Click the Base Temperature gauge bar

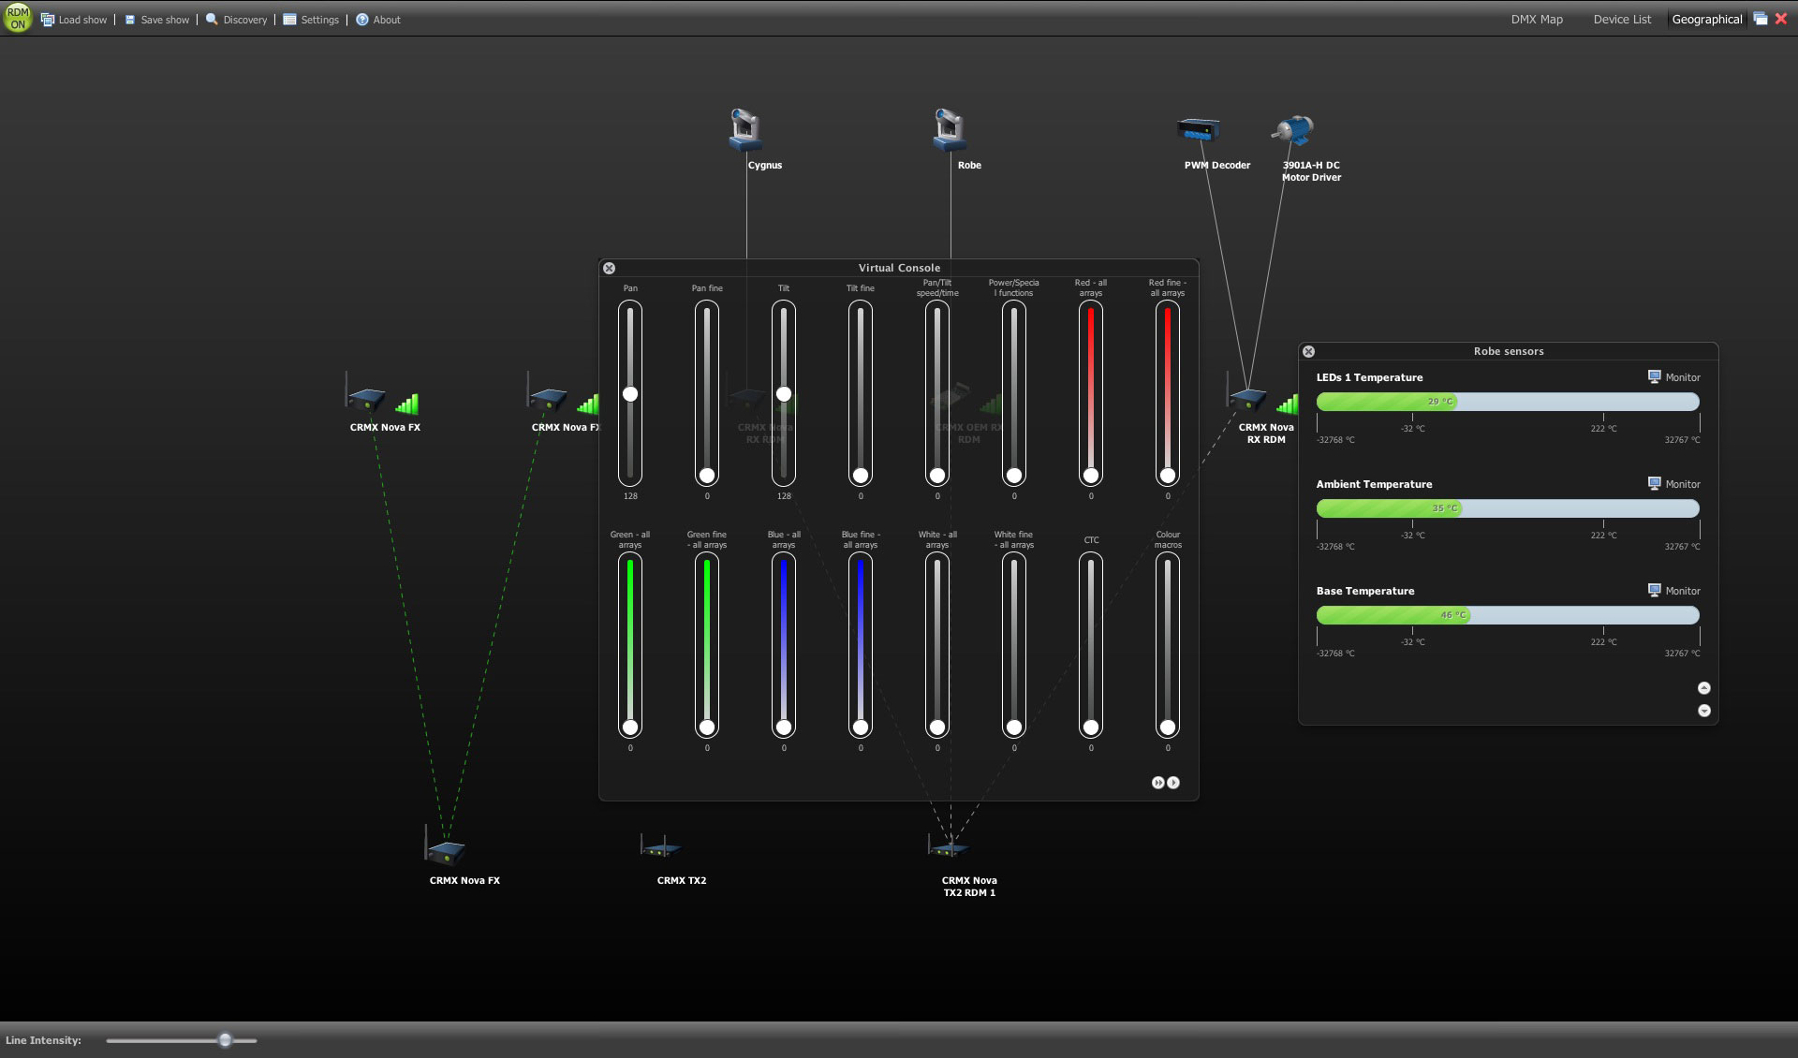pos(1508,615)
